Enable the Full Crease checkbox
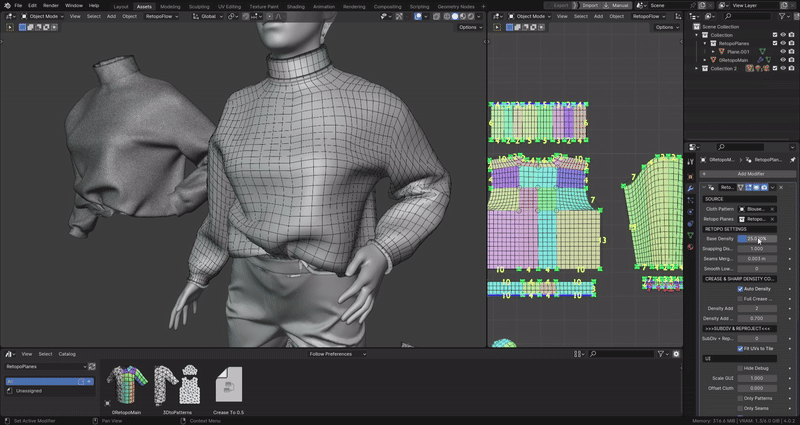Screen dimensions: 800x425 pos(741,298)
